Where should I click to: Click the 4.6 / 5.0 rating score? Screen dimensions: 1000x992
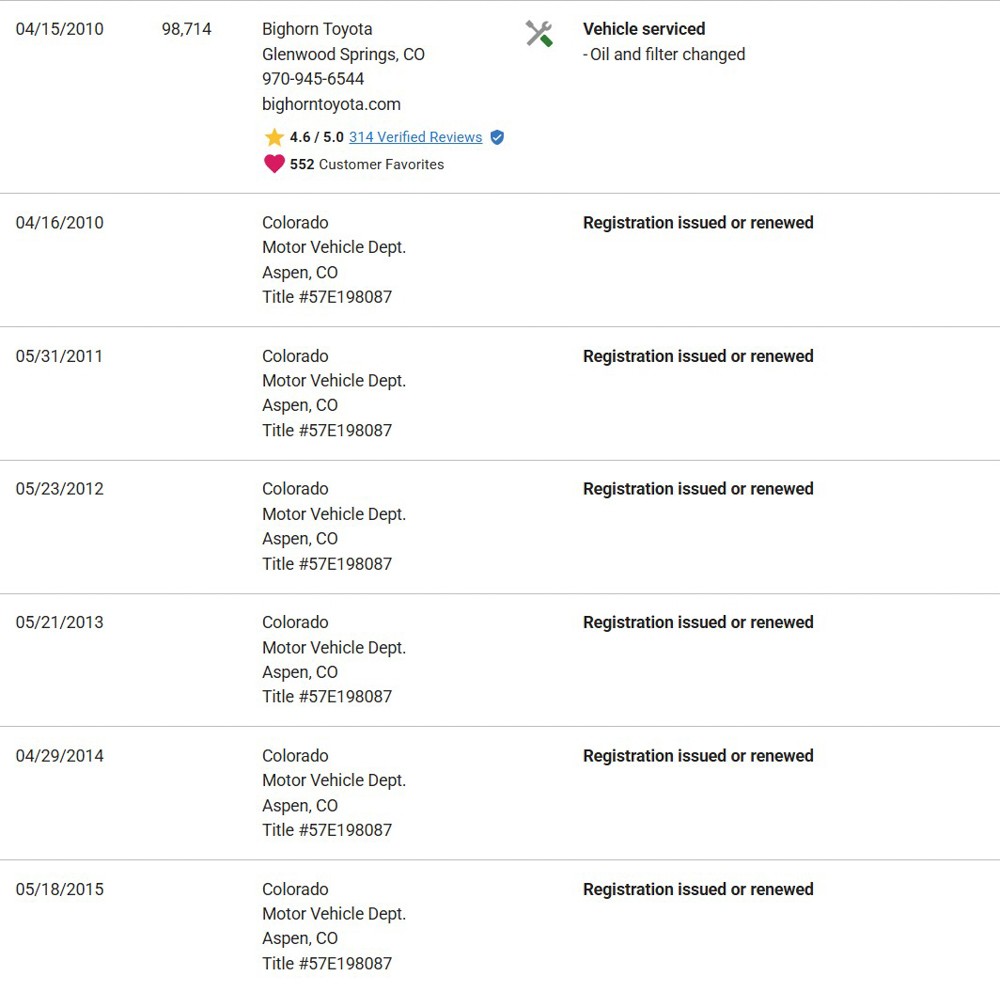click(316, 137)
